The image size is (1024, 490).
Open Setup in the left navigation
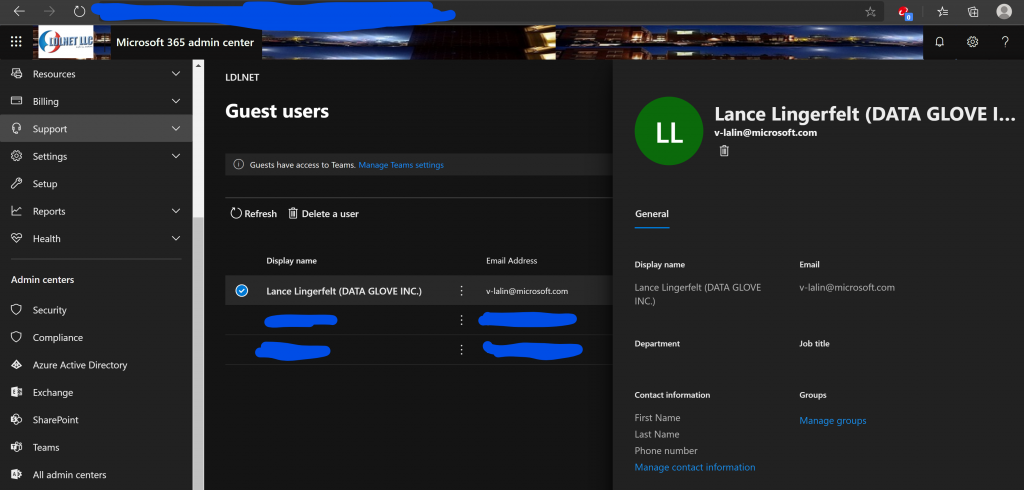(45, 184)
